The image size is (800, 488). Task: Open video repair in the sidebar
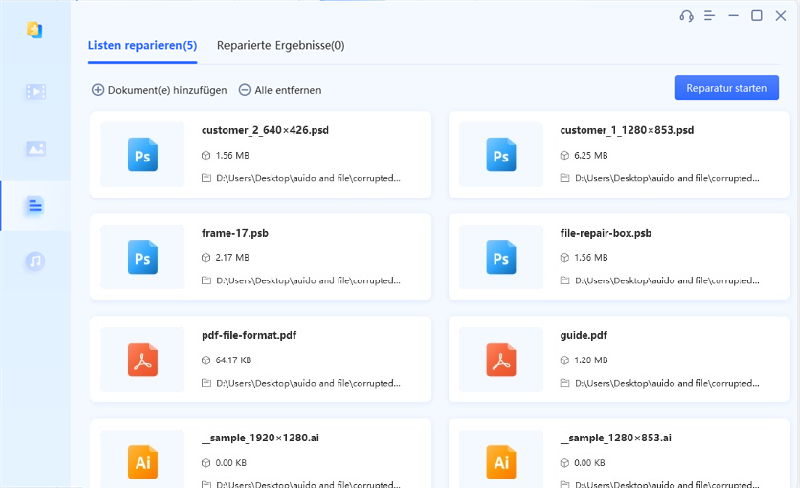coord(36,92)
